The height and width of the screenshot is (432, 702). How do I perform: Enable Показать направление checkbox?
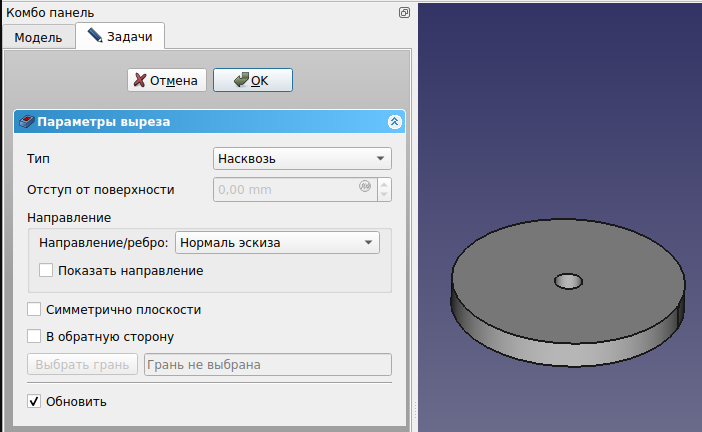pos(46,270)
